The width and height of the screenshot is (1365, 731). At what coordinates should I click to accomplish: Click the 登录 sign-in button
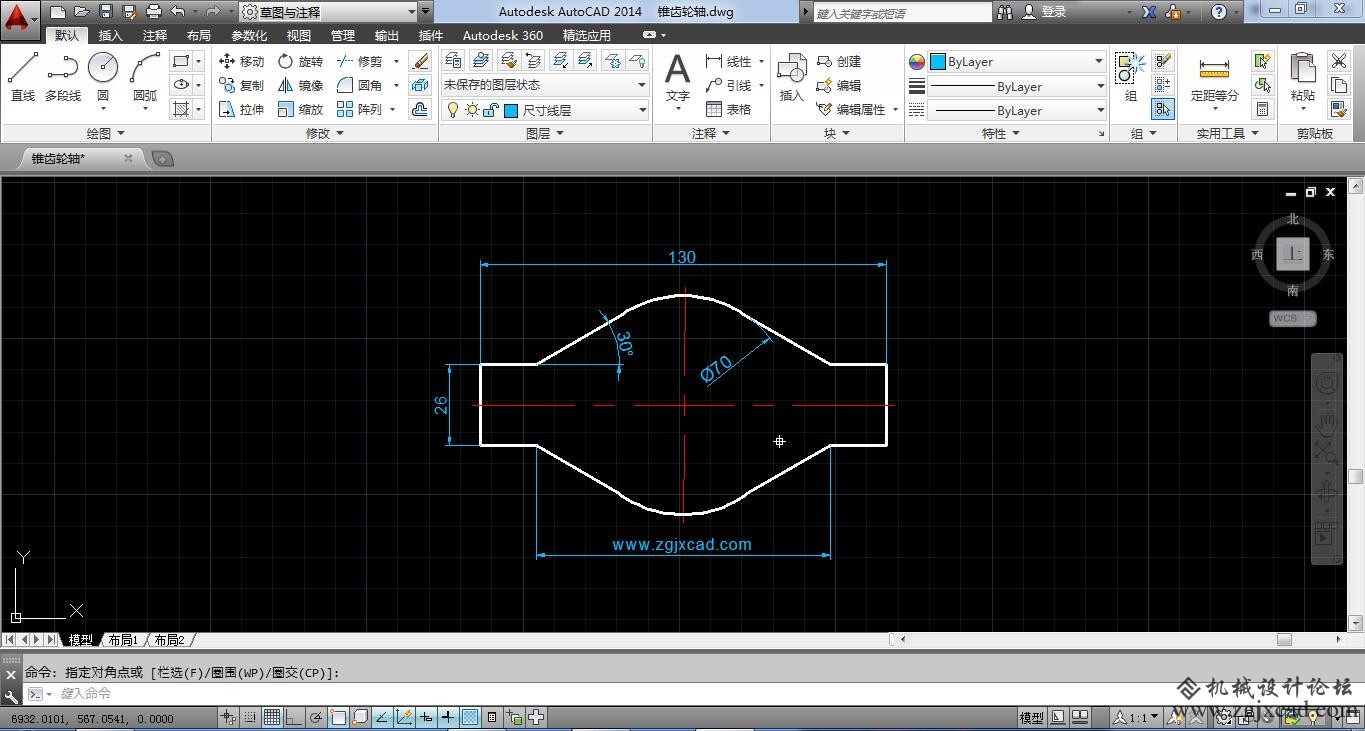pyautogui.click(x=1046, y=12)
